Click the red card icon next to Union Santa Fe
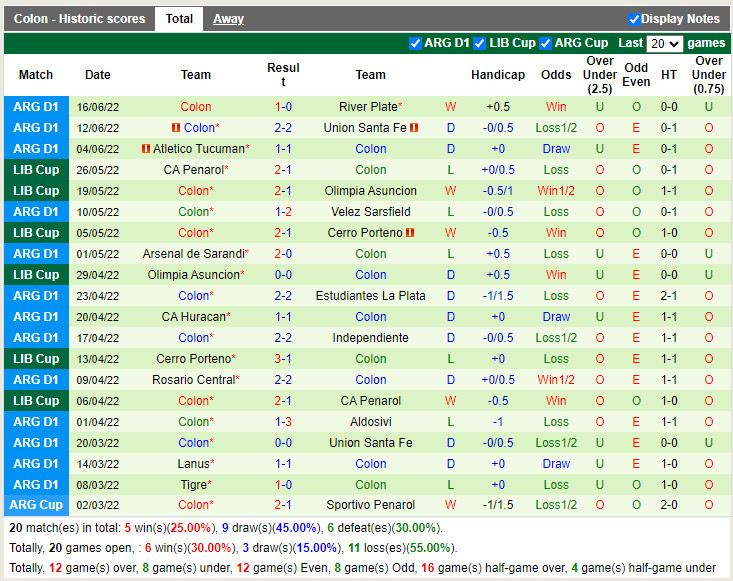Image resolution: width=733 pixels, height=581 pixels. [413, 128]
